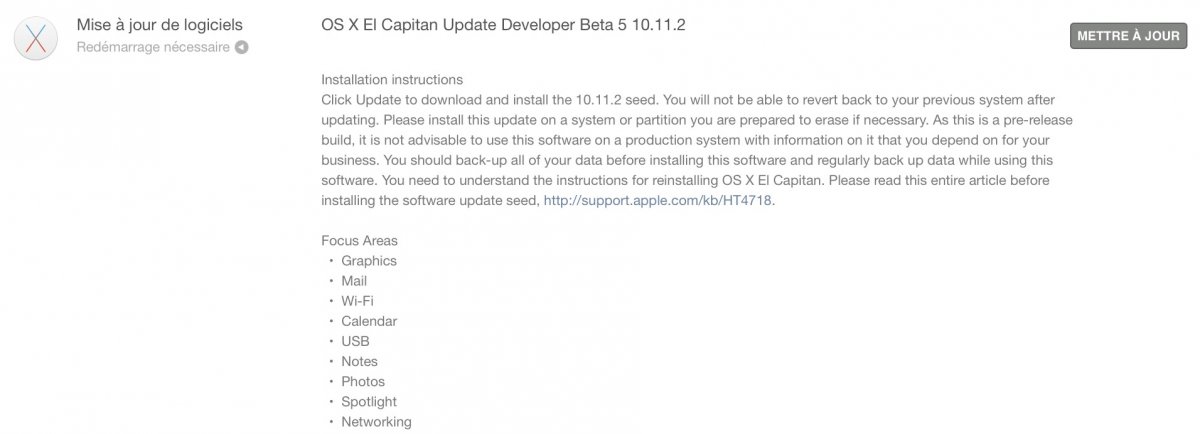The height and width of the screenshot is (434, 1200).
Task: Select the Graphics list item
Action: point(369,261)
